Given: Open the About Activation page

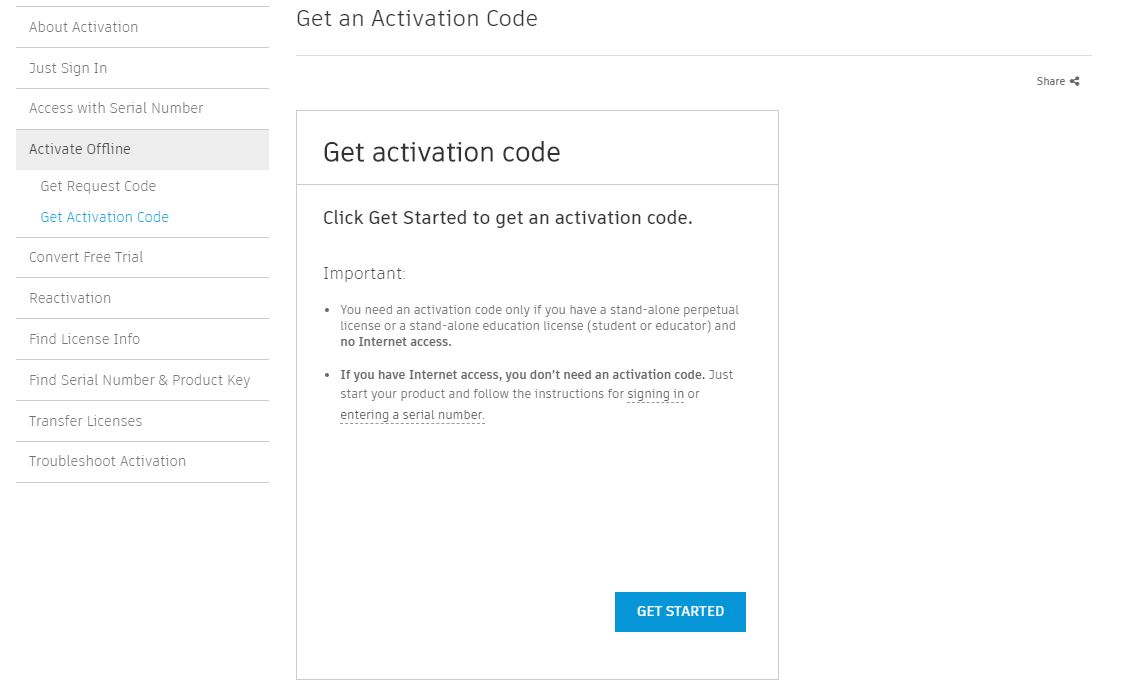Looking at the screenshot, I should (x=142, y=28).
